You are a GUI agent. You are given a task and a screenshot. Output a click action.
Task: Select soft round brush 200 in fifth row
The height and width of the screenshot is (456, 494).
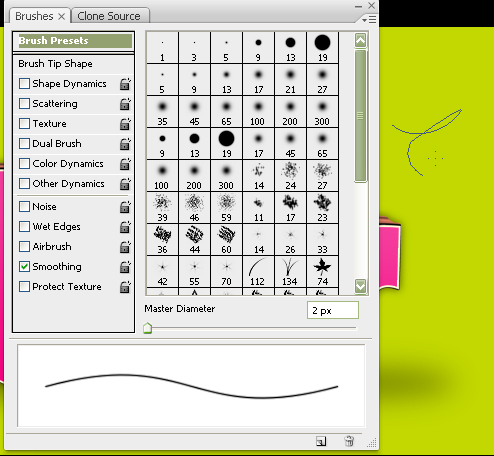point(194,176)
